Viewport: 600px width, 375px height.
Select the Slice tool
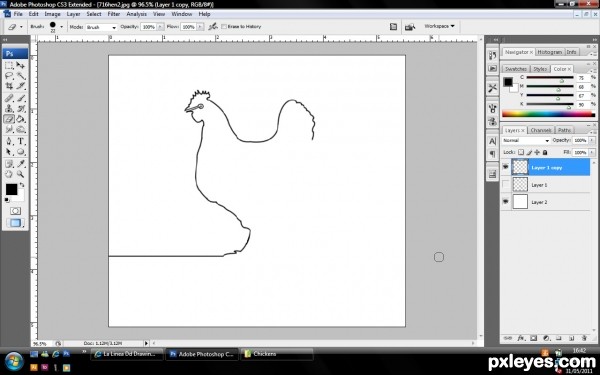[21, 86]
